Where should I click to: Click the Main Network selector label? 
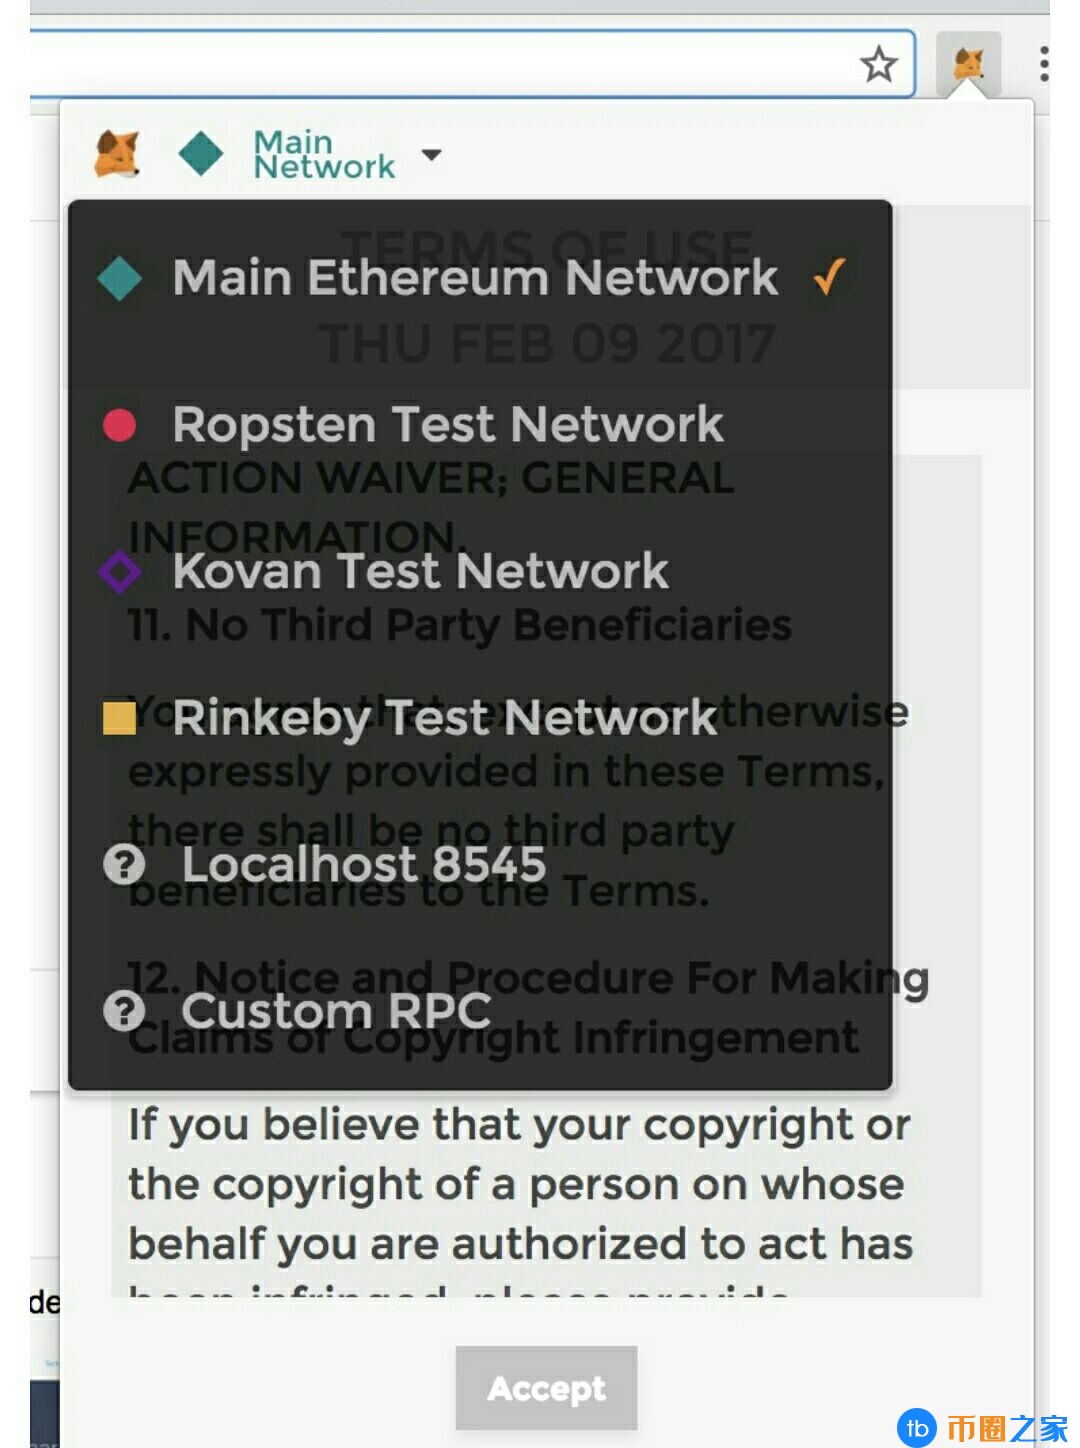tap(323, 155)
